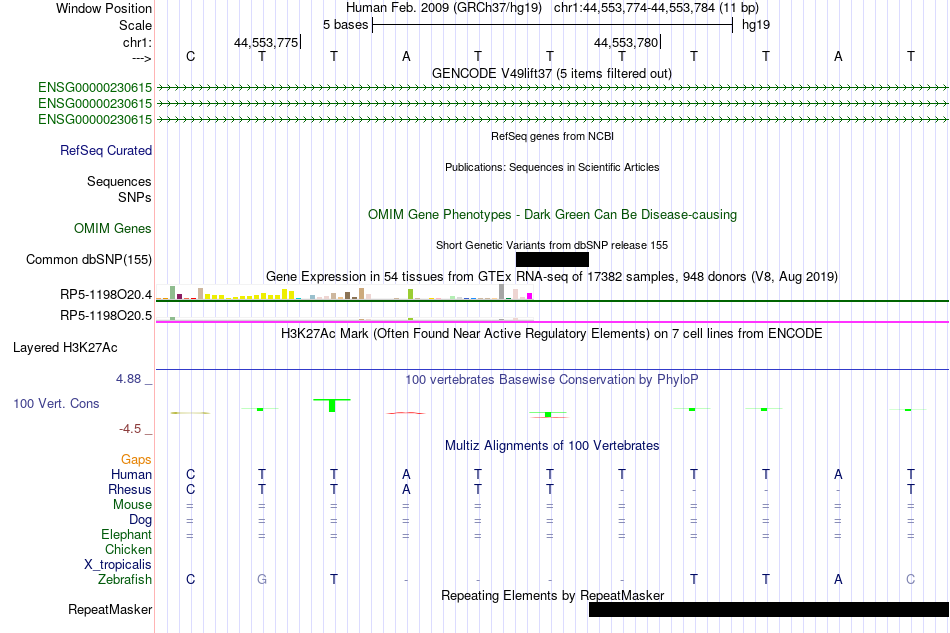Click the Gaps row label

tap(136, 460)
